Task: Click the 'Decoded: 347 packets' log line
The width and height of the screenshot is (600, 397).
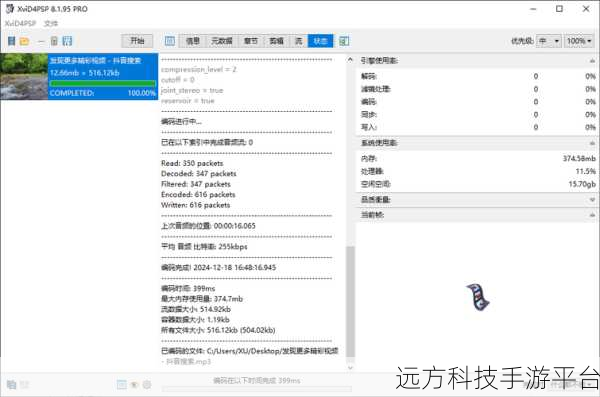Action: [199, 174]
